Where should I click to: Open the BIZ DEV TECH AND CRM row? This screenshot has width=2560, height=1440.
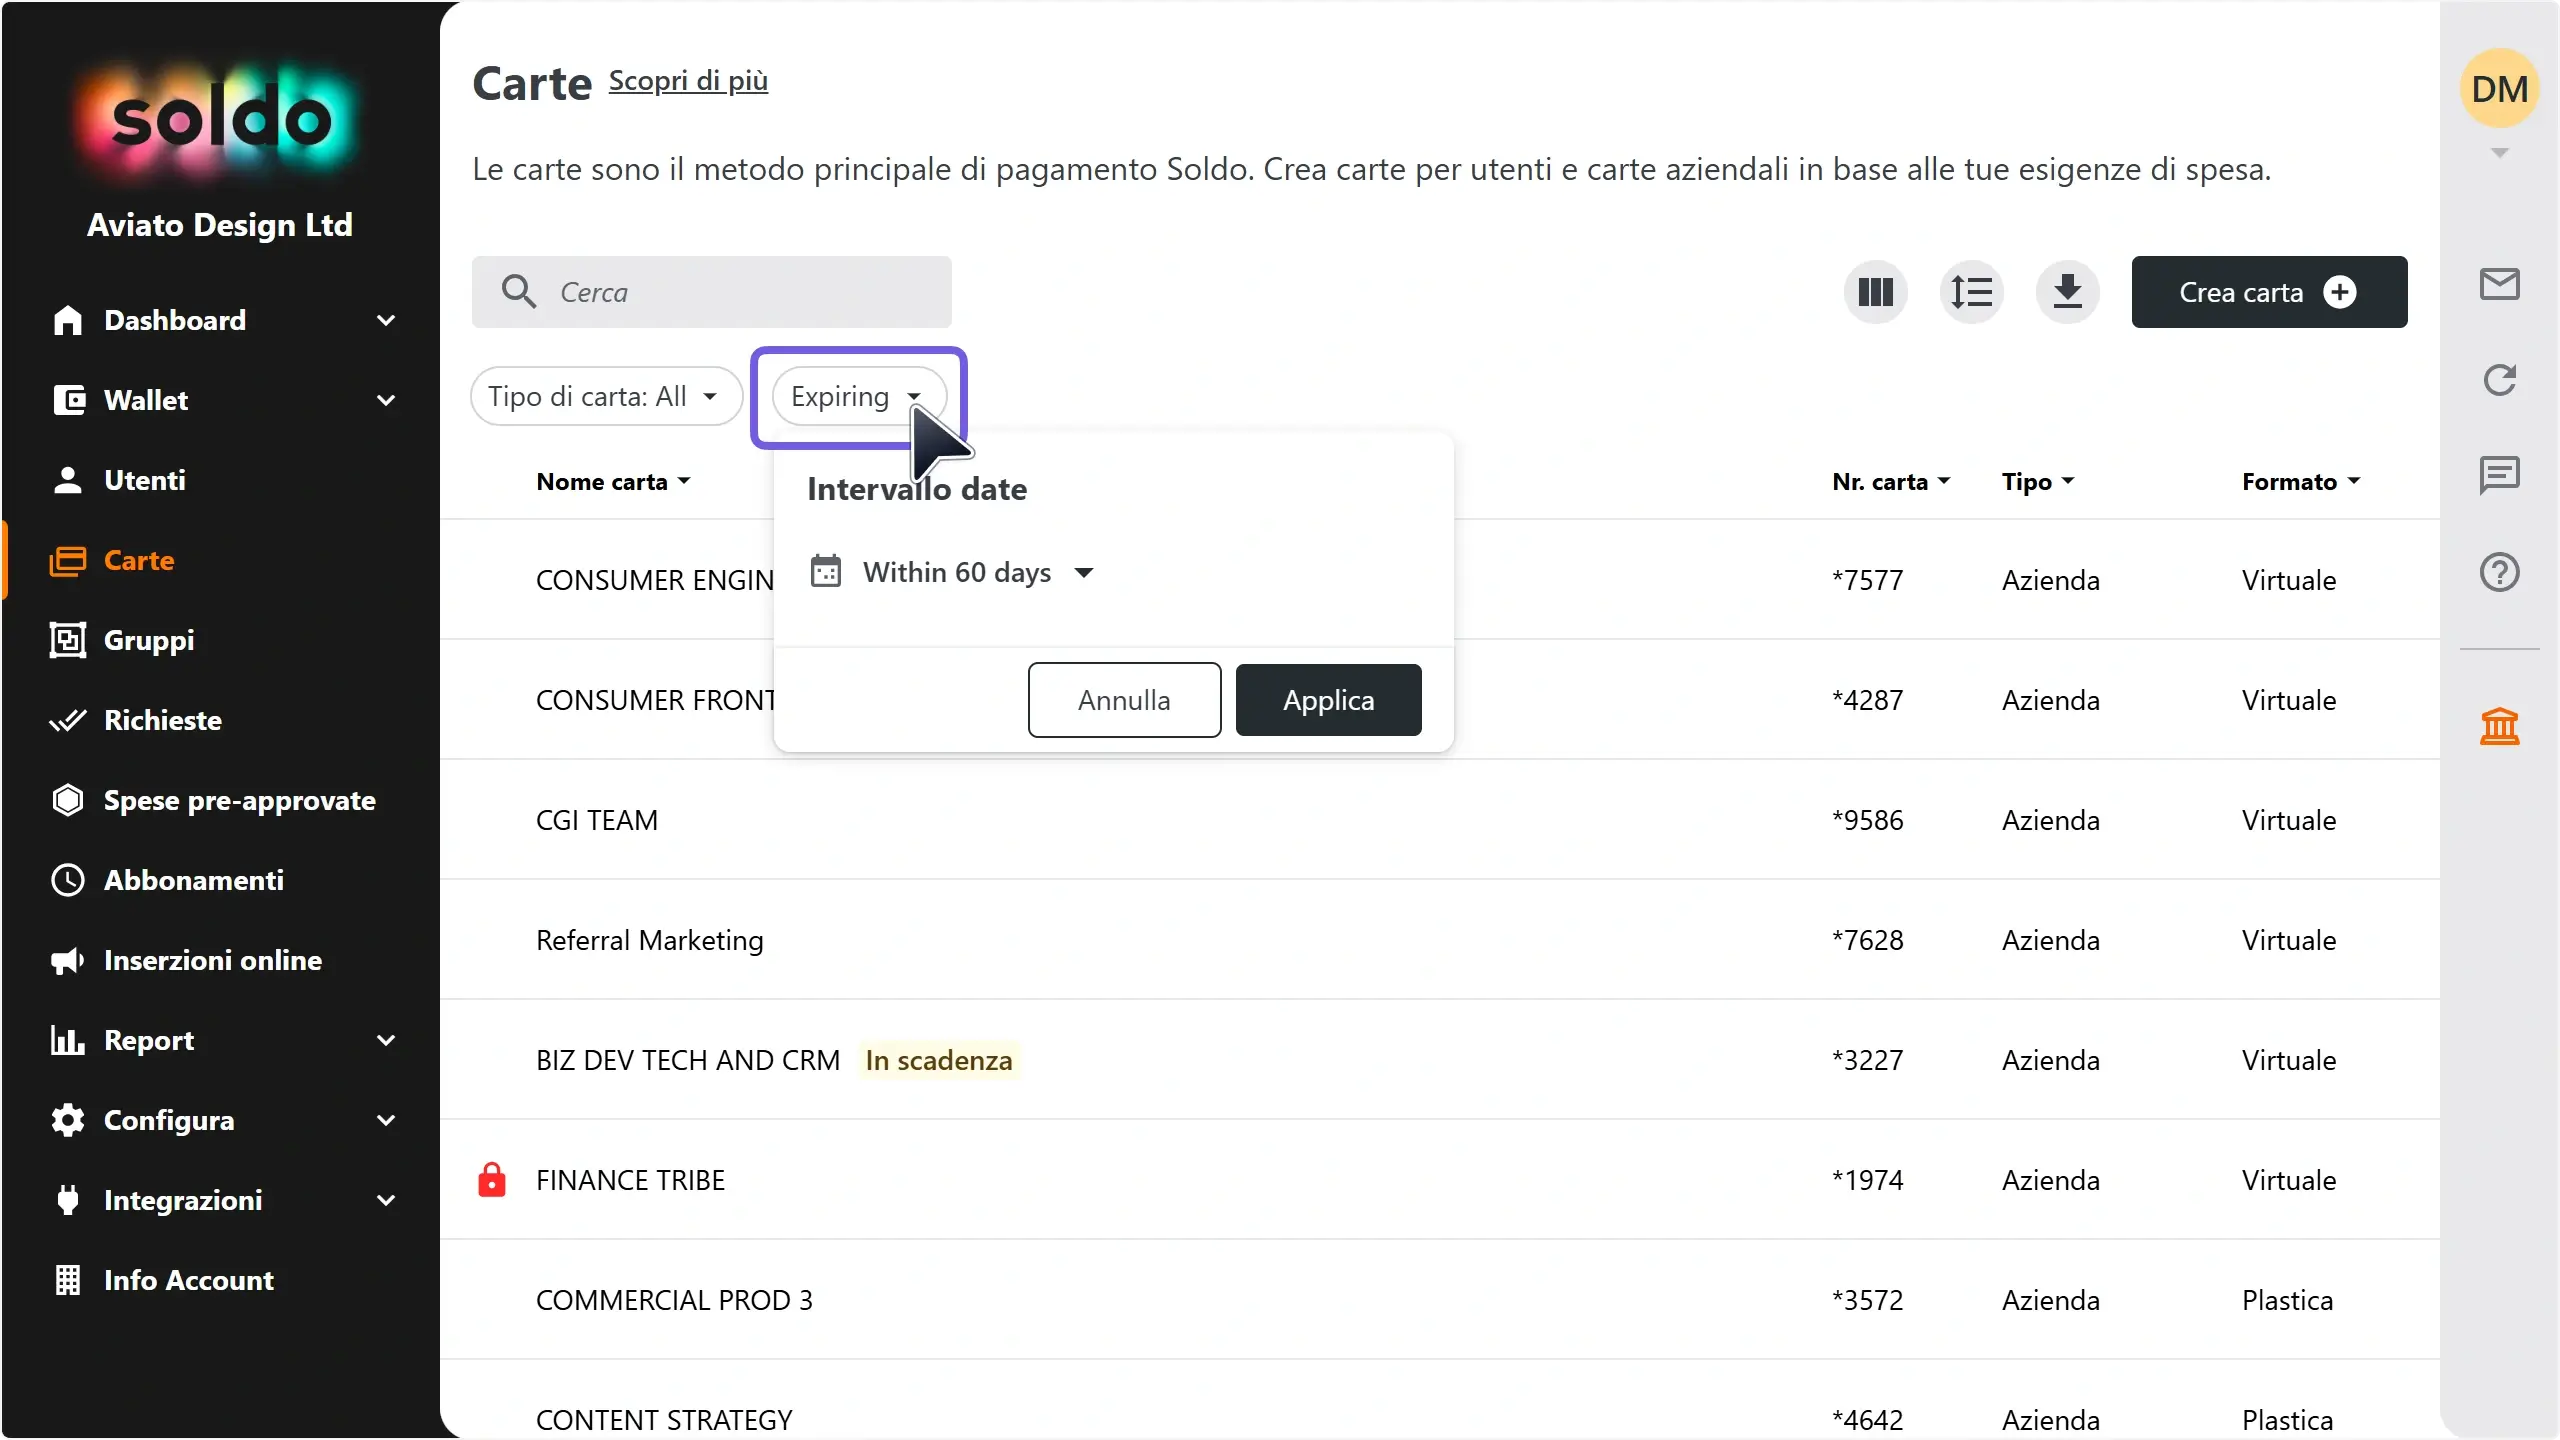pyautogui.click(x=1439, y=1060)
